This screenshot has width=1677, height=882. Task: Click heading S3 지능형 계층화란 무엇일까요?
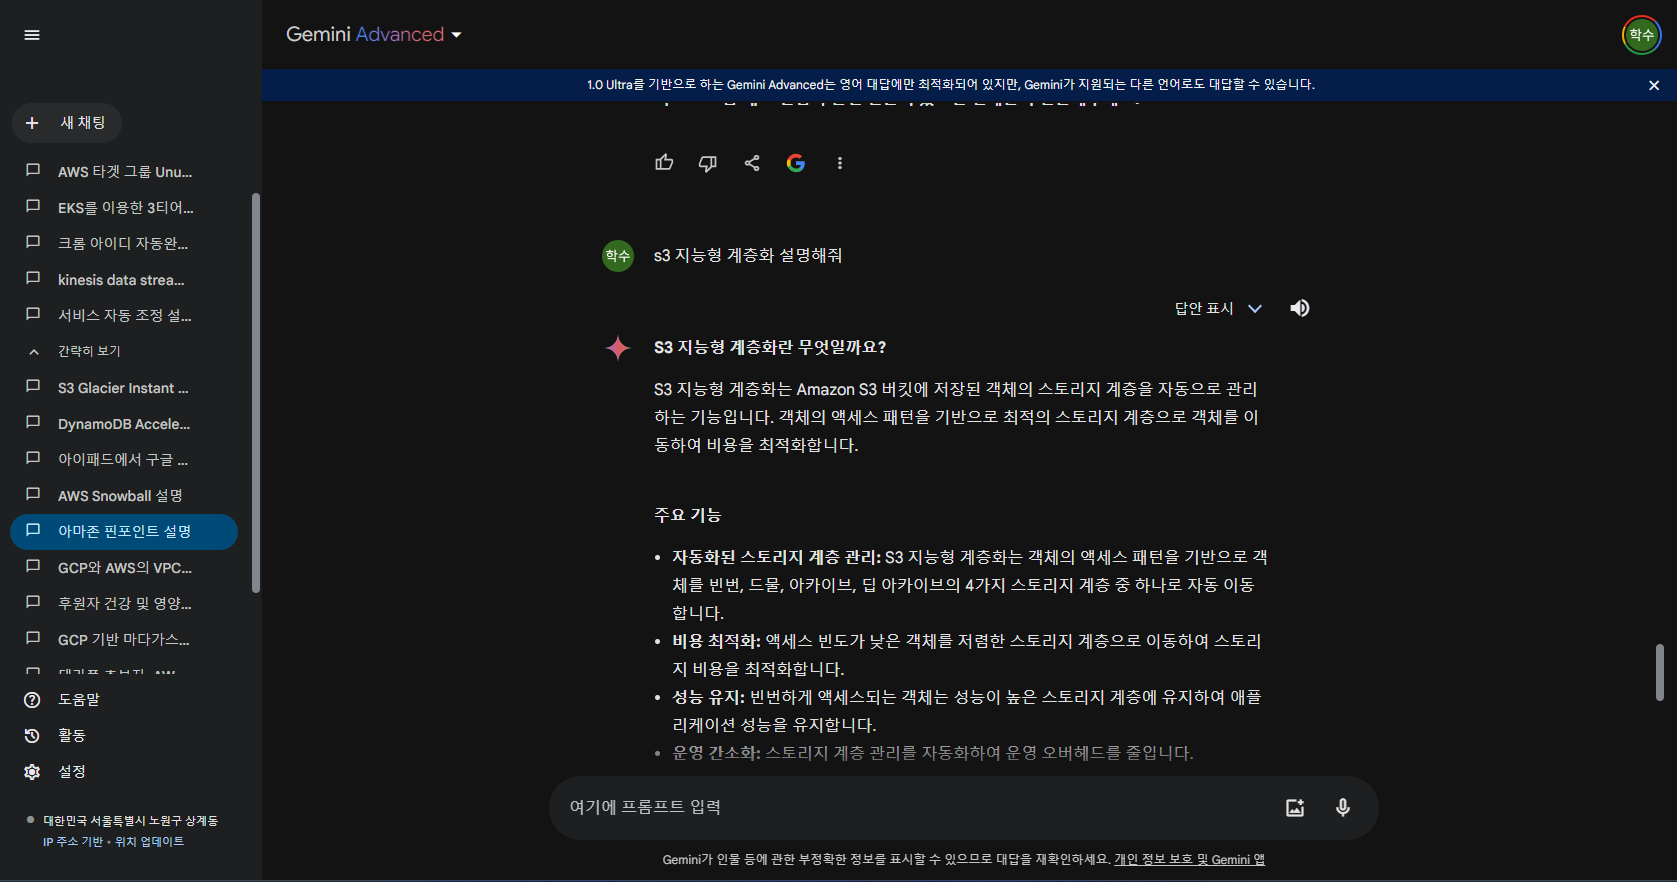pos(770,348)
